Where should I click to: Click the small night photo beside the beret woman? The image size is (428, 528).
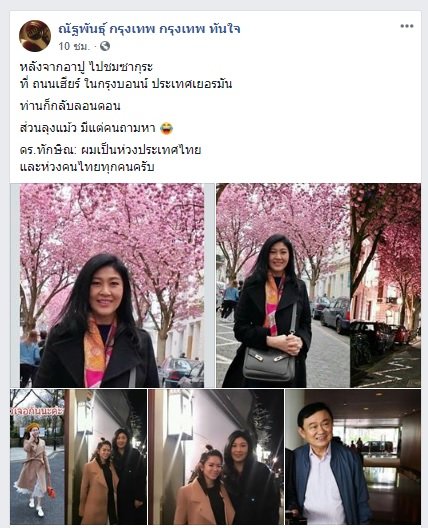click(105, 457)
